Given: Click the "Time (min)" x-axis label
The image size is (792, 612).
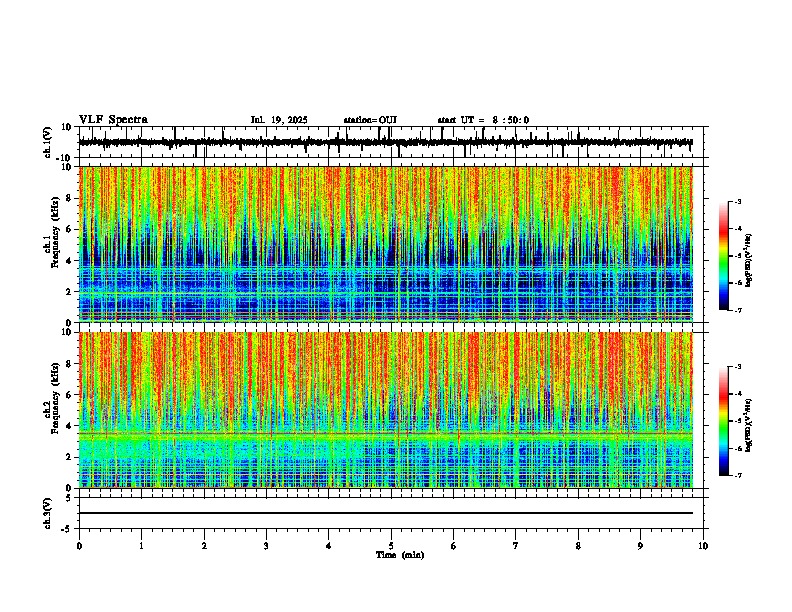Looking at the screenshot, I should coord(400,555).
